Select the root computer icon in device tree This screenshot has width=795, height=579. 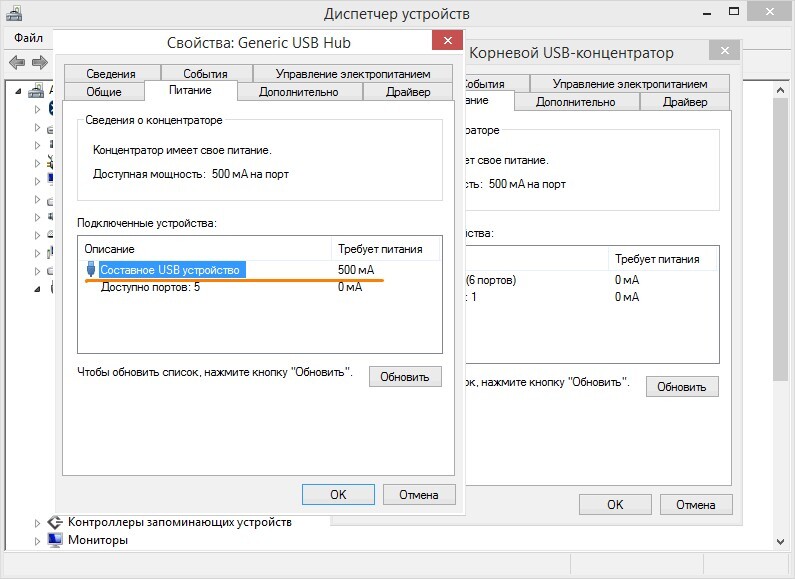point(35,91)
